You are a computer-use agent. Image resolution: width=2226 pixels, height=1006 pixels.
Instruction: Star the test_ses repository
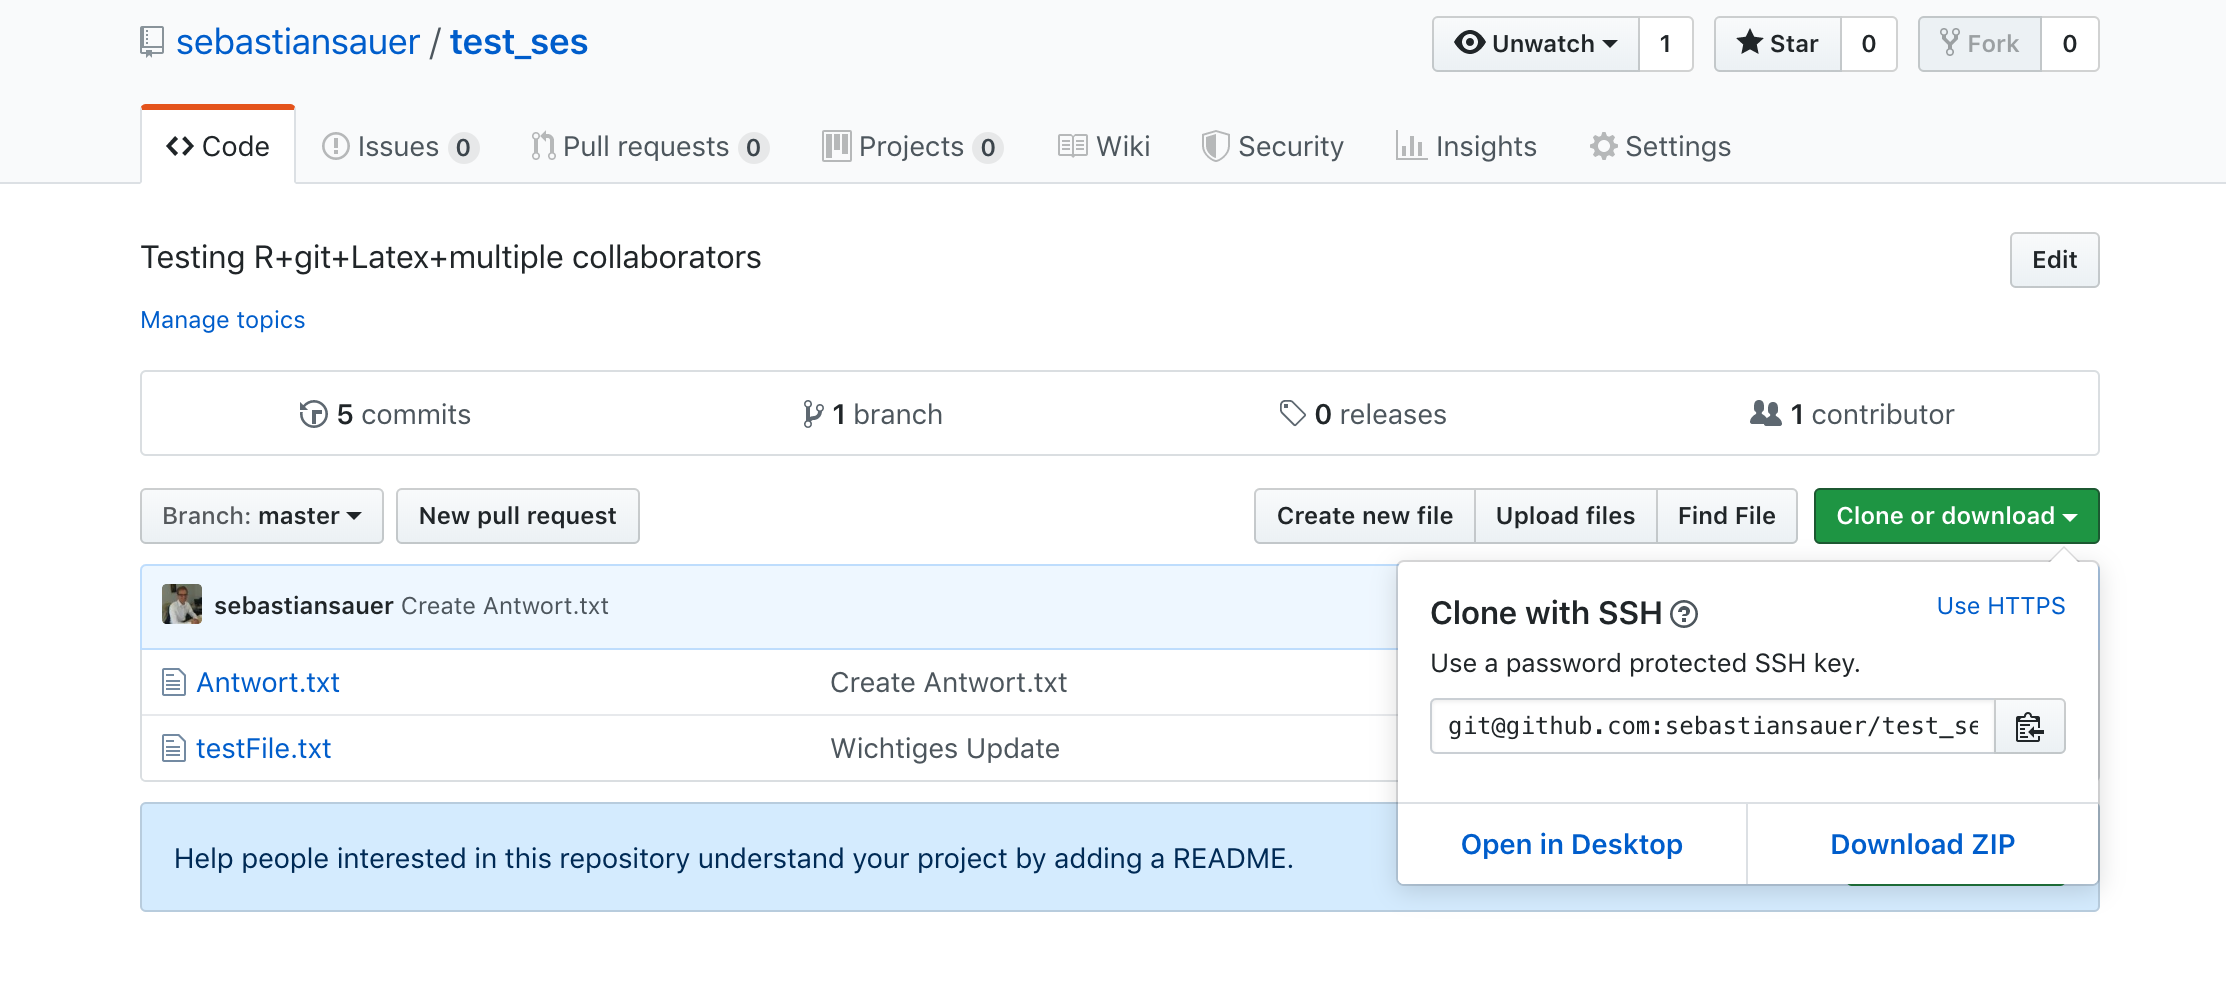(x=1778, y=44)
